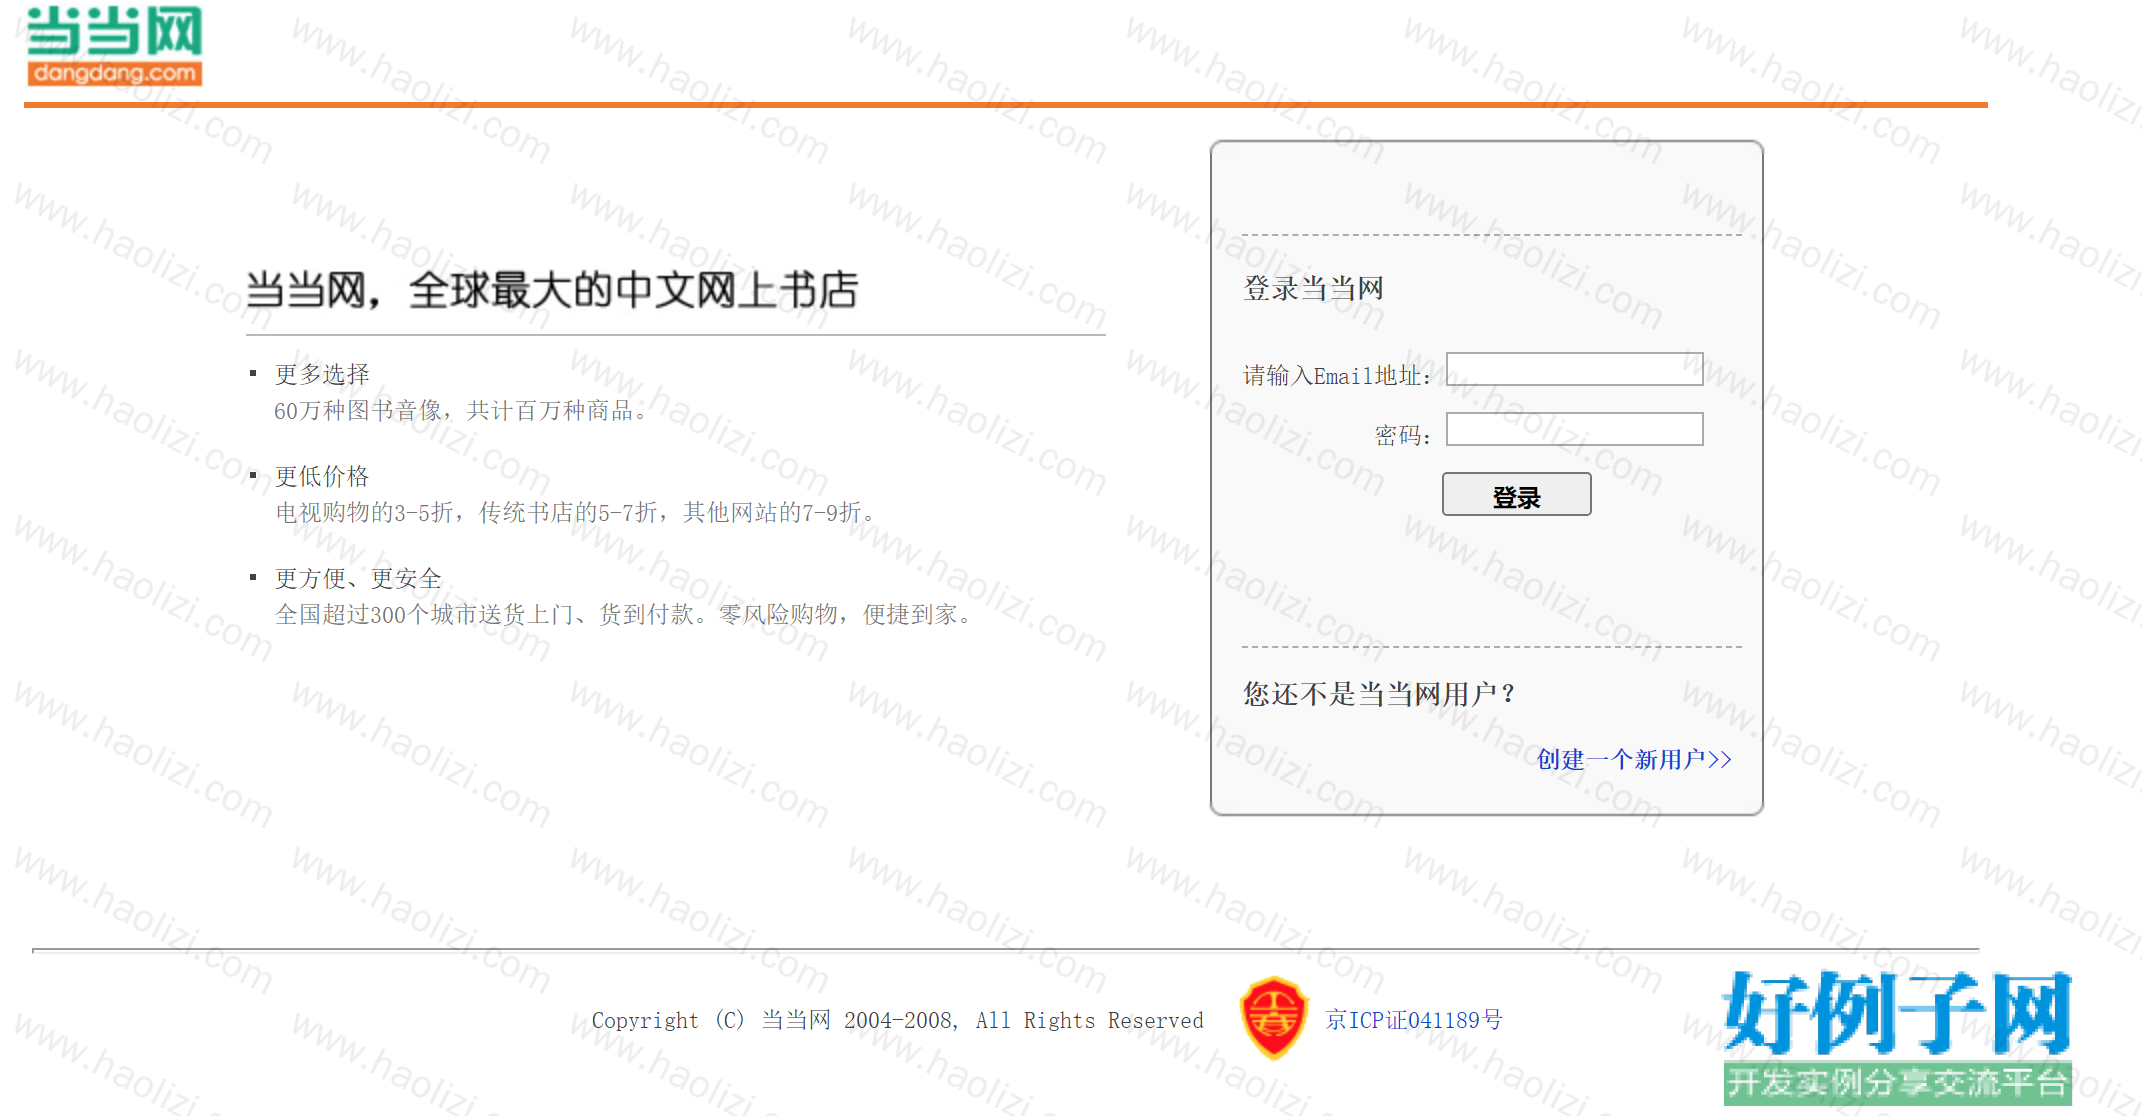Screen dimensions: 2142x1116
Task: Click the 更多选择 bullet heading
Action: coord(322,374)
